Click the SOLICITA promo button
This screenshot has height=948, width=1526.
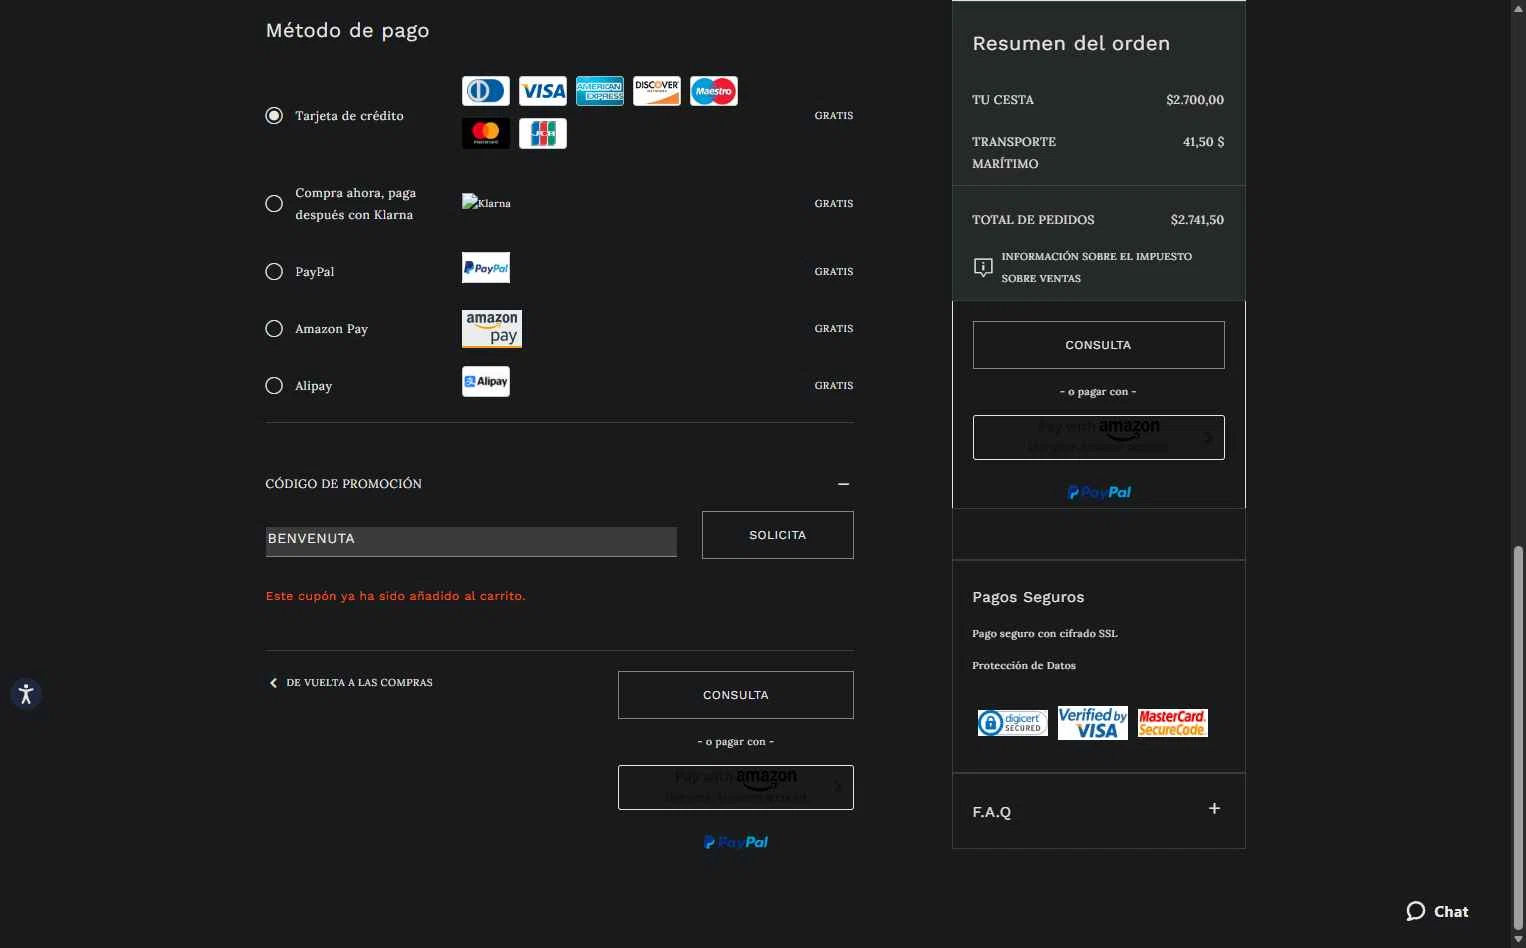pyautogui.click(x=778, y=535)
